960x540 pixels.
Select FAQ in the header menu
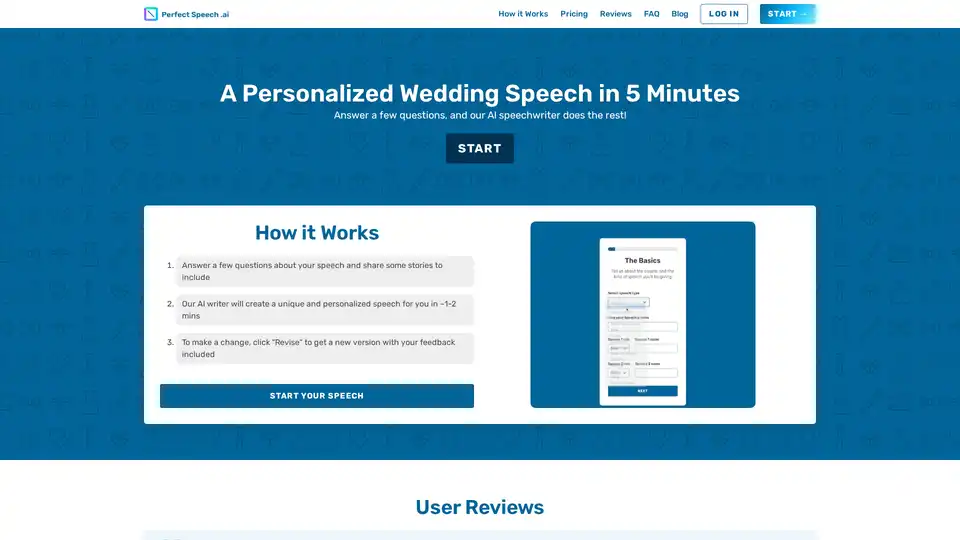[x=651, y=14]
